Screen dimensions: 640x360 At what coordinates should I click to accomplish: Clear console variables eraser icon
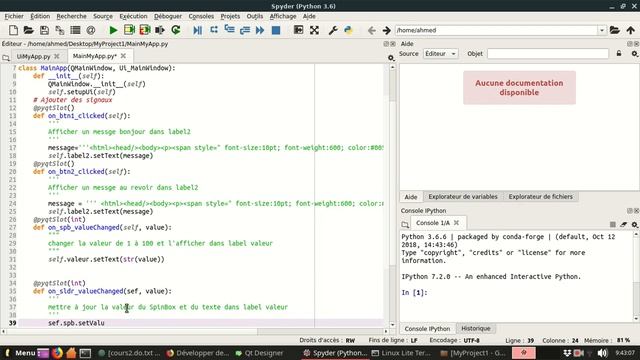coord(623,224)
